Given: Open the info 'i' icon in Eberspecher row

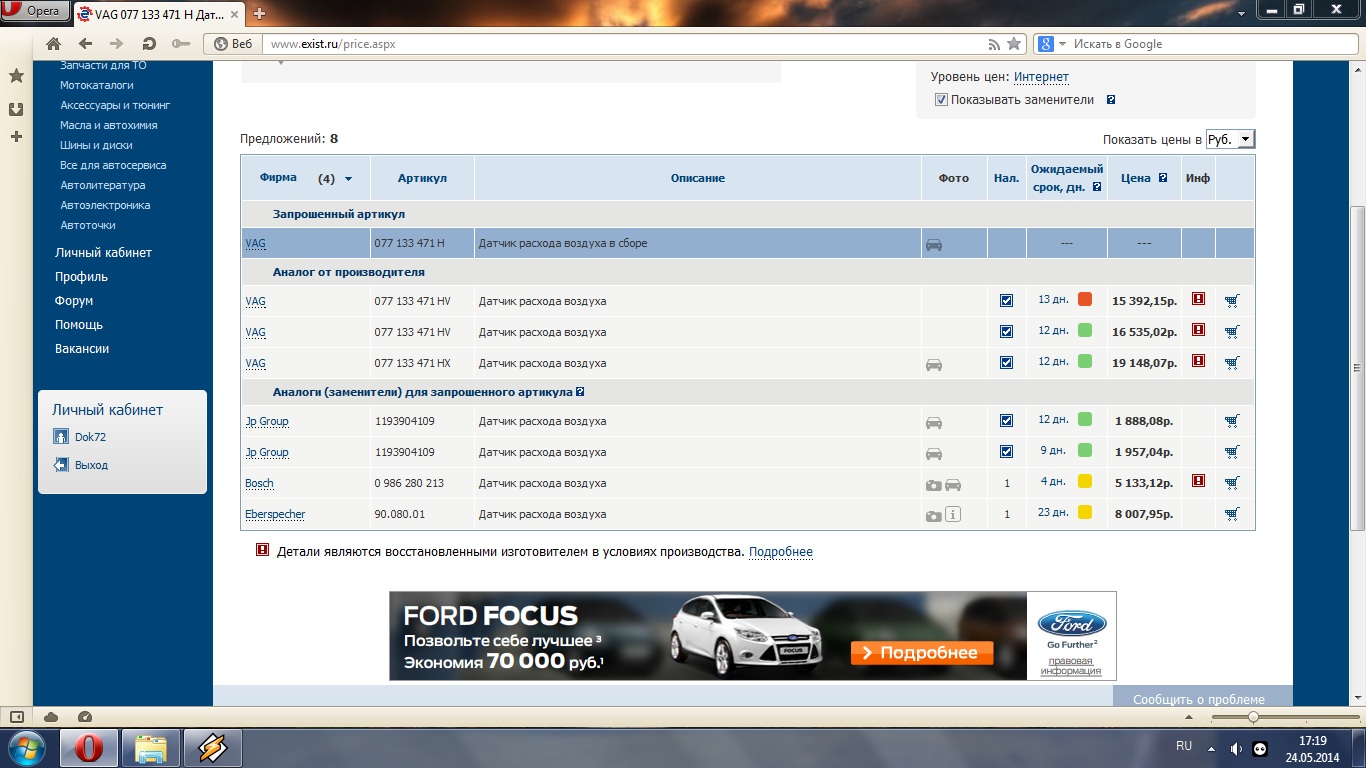Looking at the screenshot, I should (953, 515).
